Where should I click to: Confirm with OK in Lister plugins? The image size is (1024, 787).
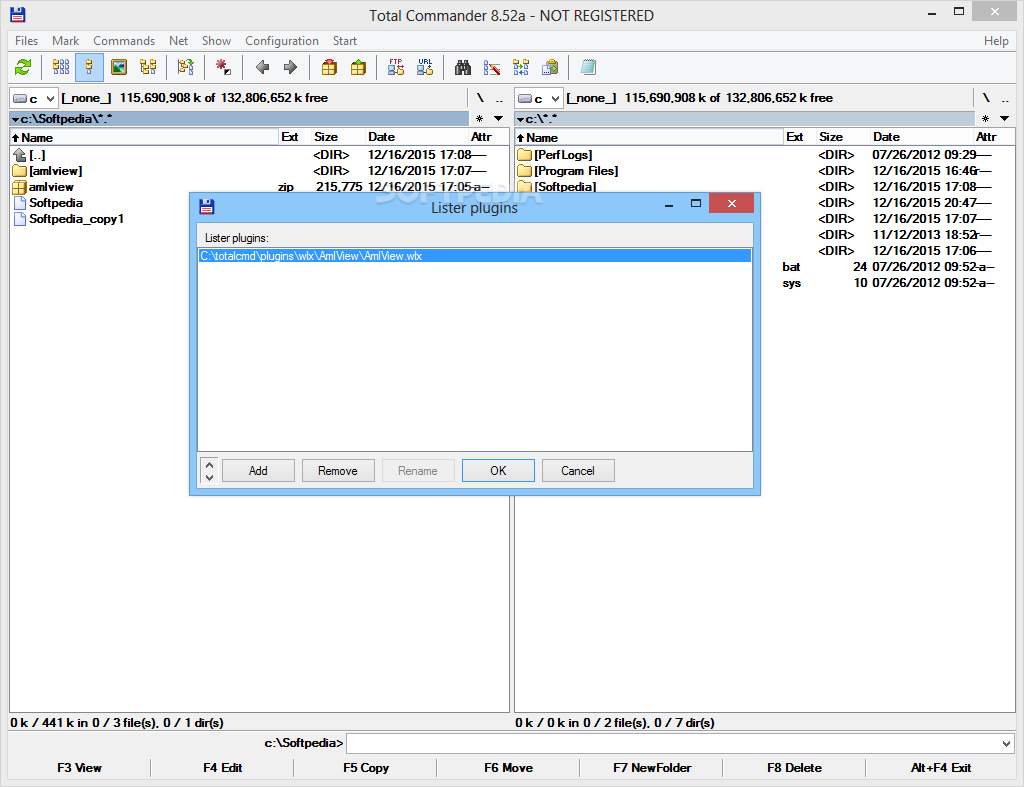[x=498, y=471]
